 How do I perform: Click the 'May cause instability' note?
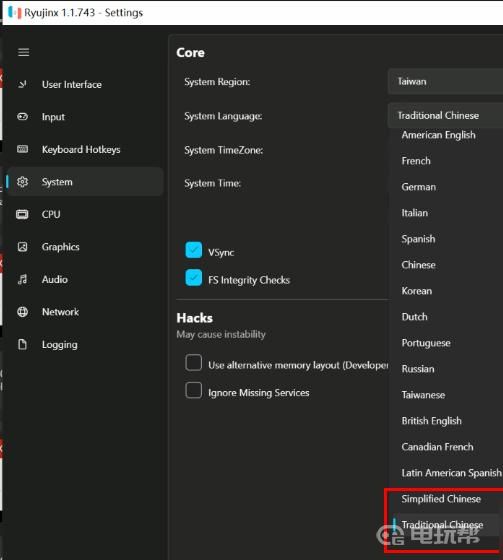click(221, 335)
